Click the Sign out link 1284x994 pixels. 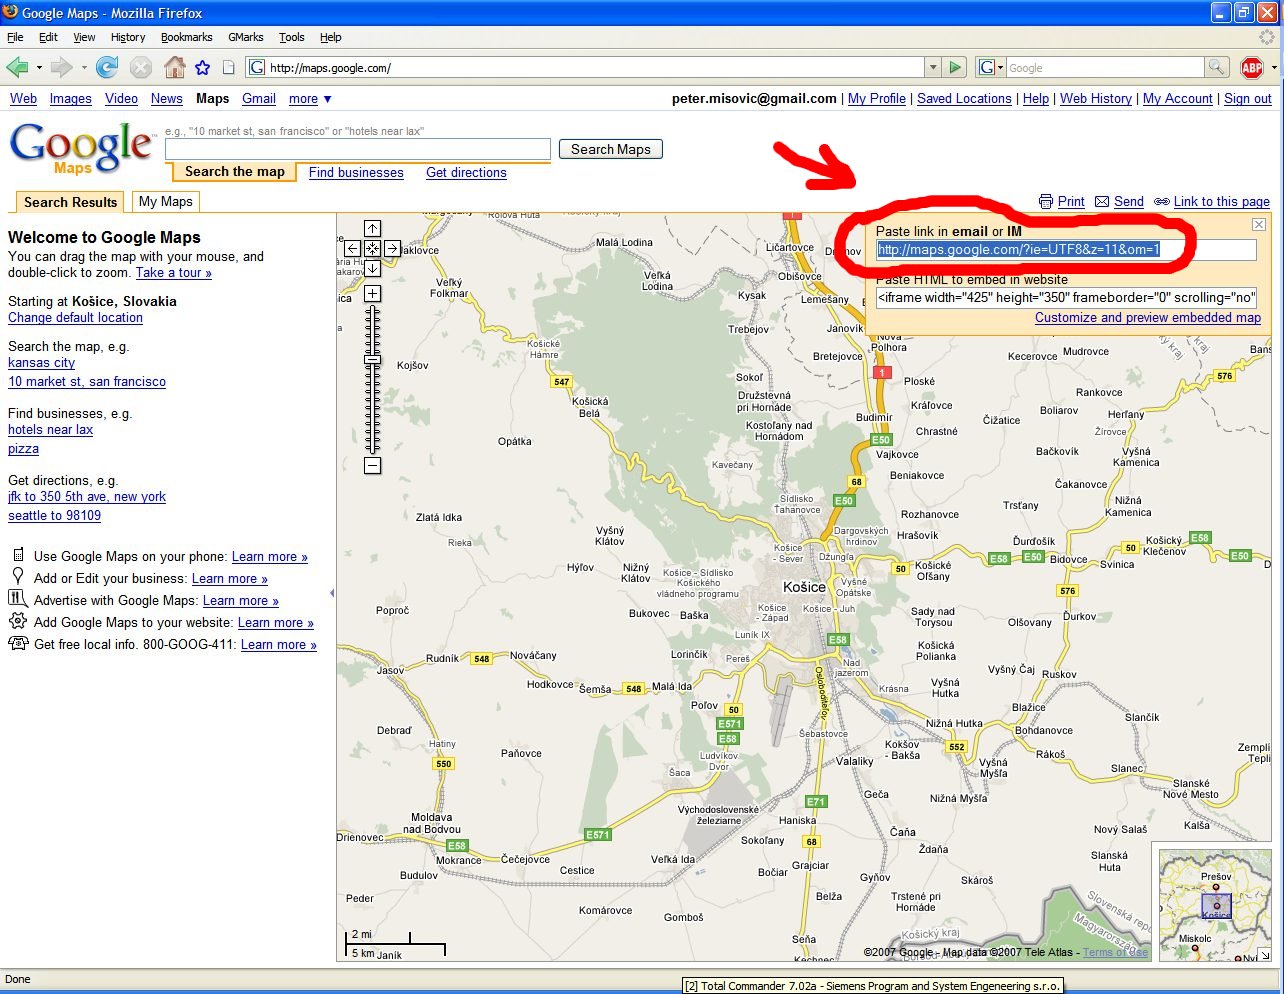coord(1248,98)
